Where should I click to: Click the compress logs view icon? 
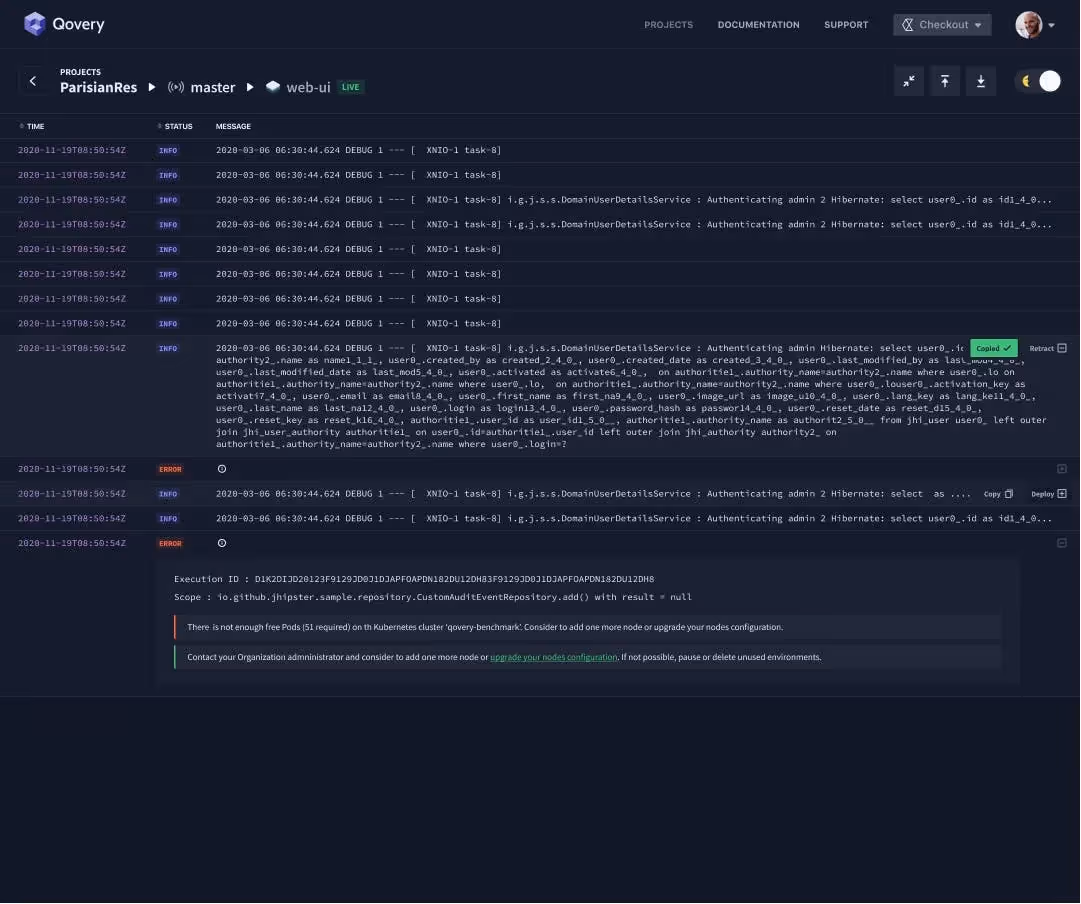[x=909, y=81]
